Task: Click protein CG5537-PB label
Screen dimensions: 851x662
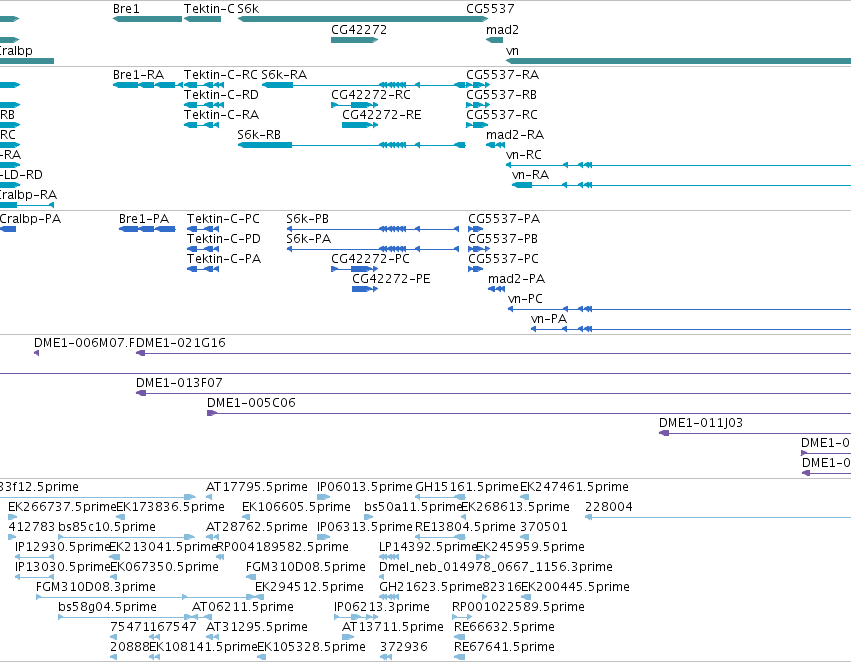Action: coord(503,239)
